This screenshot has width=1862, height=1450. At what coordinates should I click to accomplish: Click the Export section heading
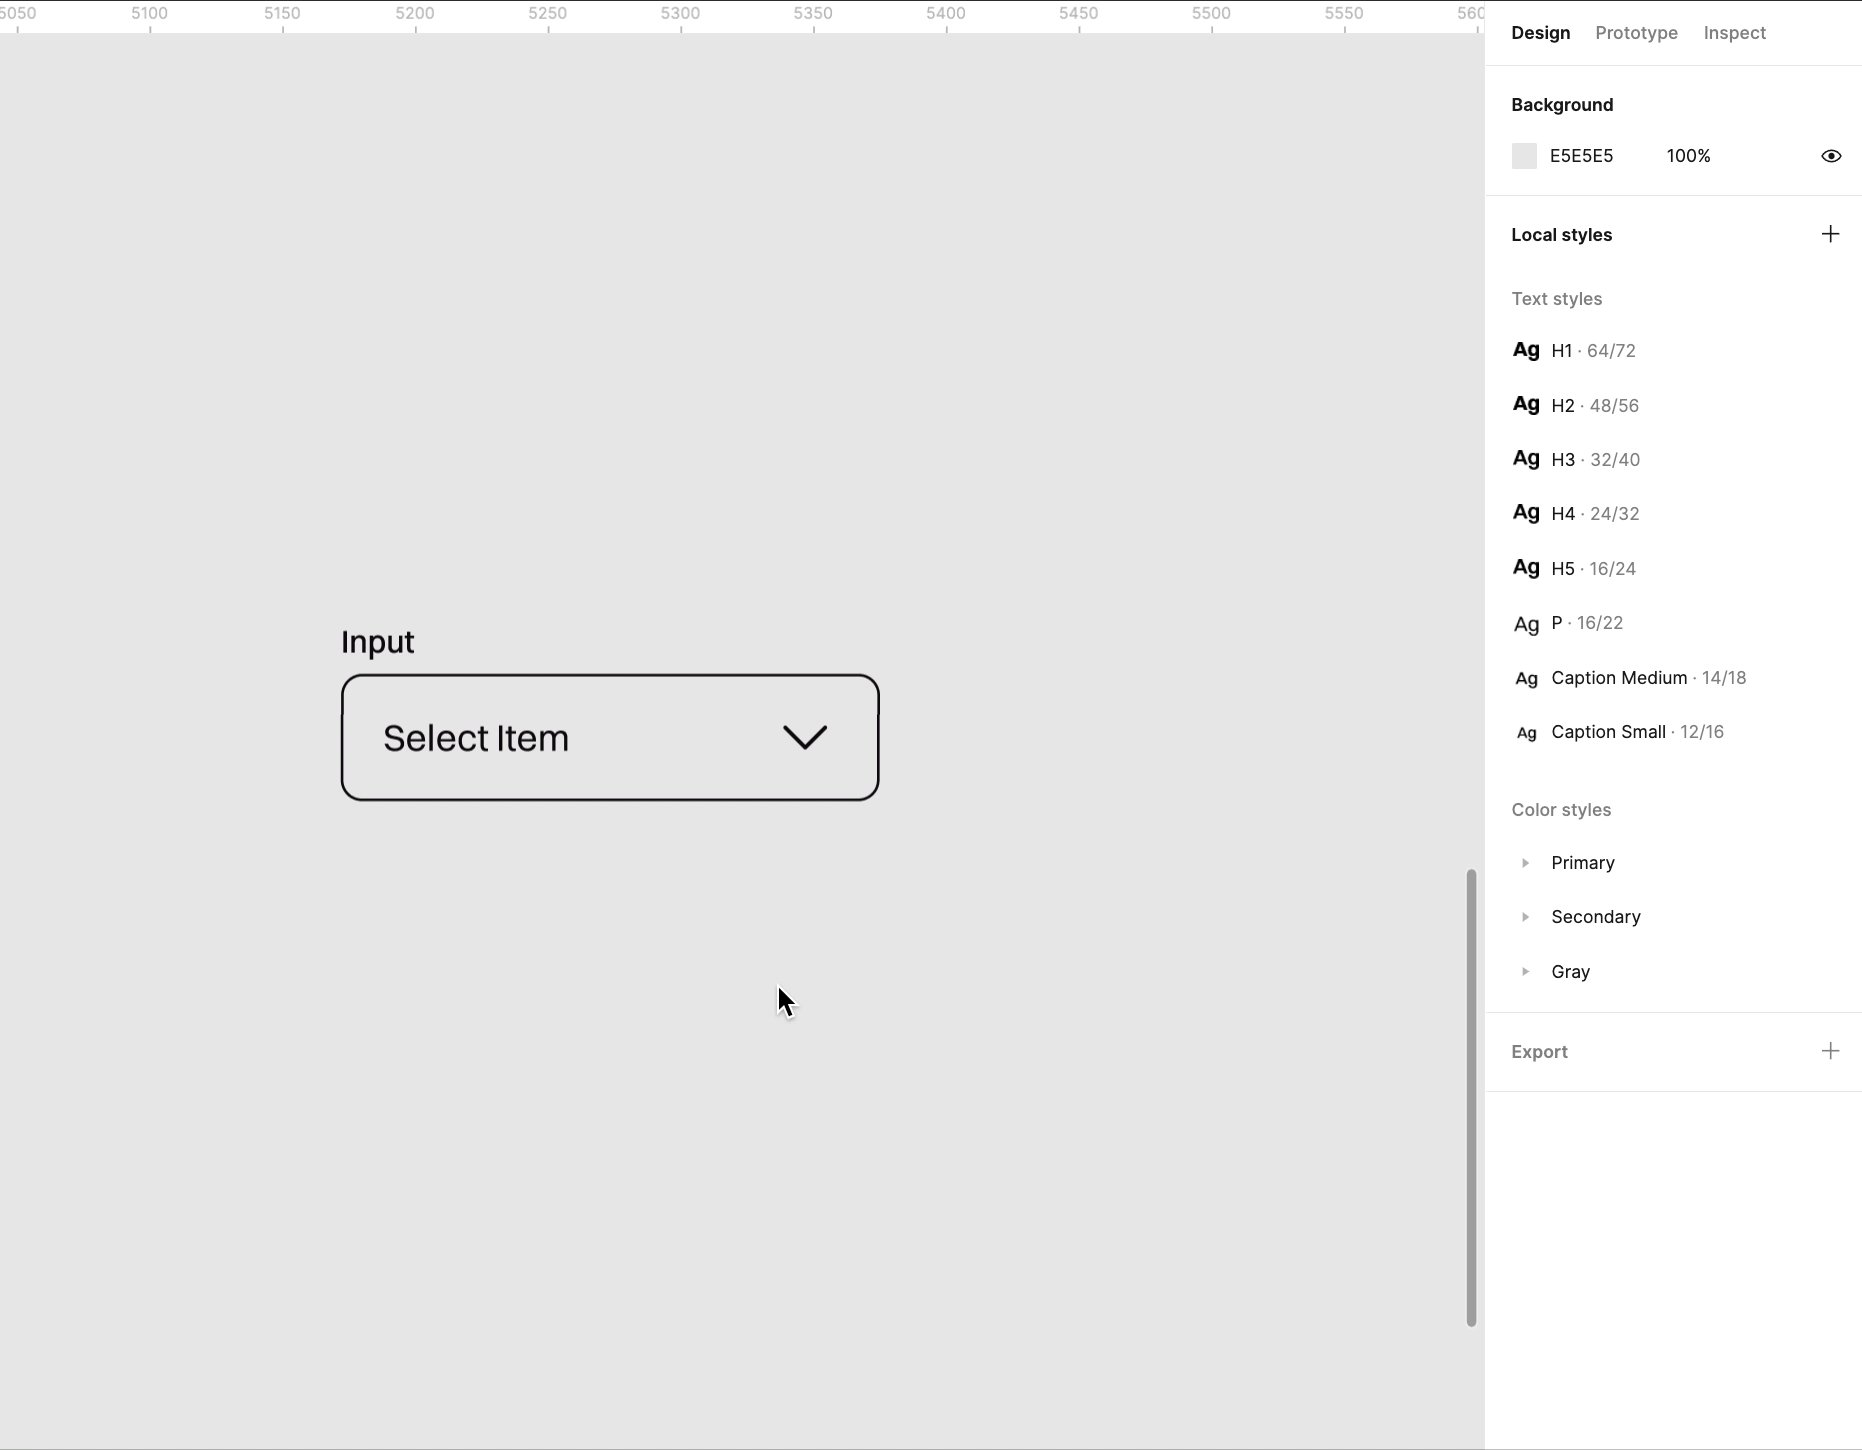point(1539,1052)
